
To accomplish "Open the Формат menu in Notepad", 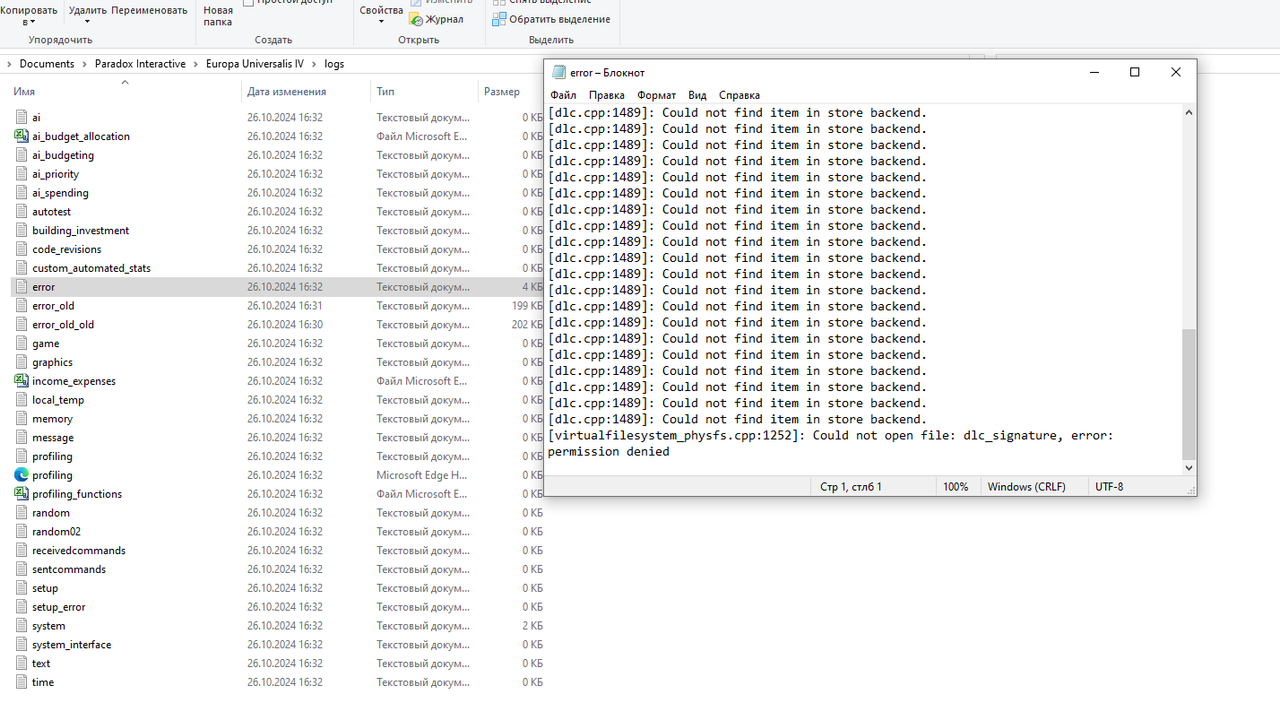I will (657, 95).
